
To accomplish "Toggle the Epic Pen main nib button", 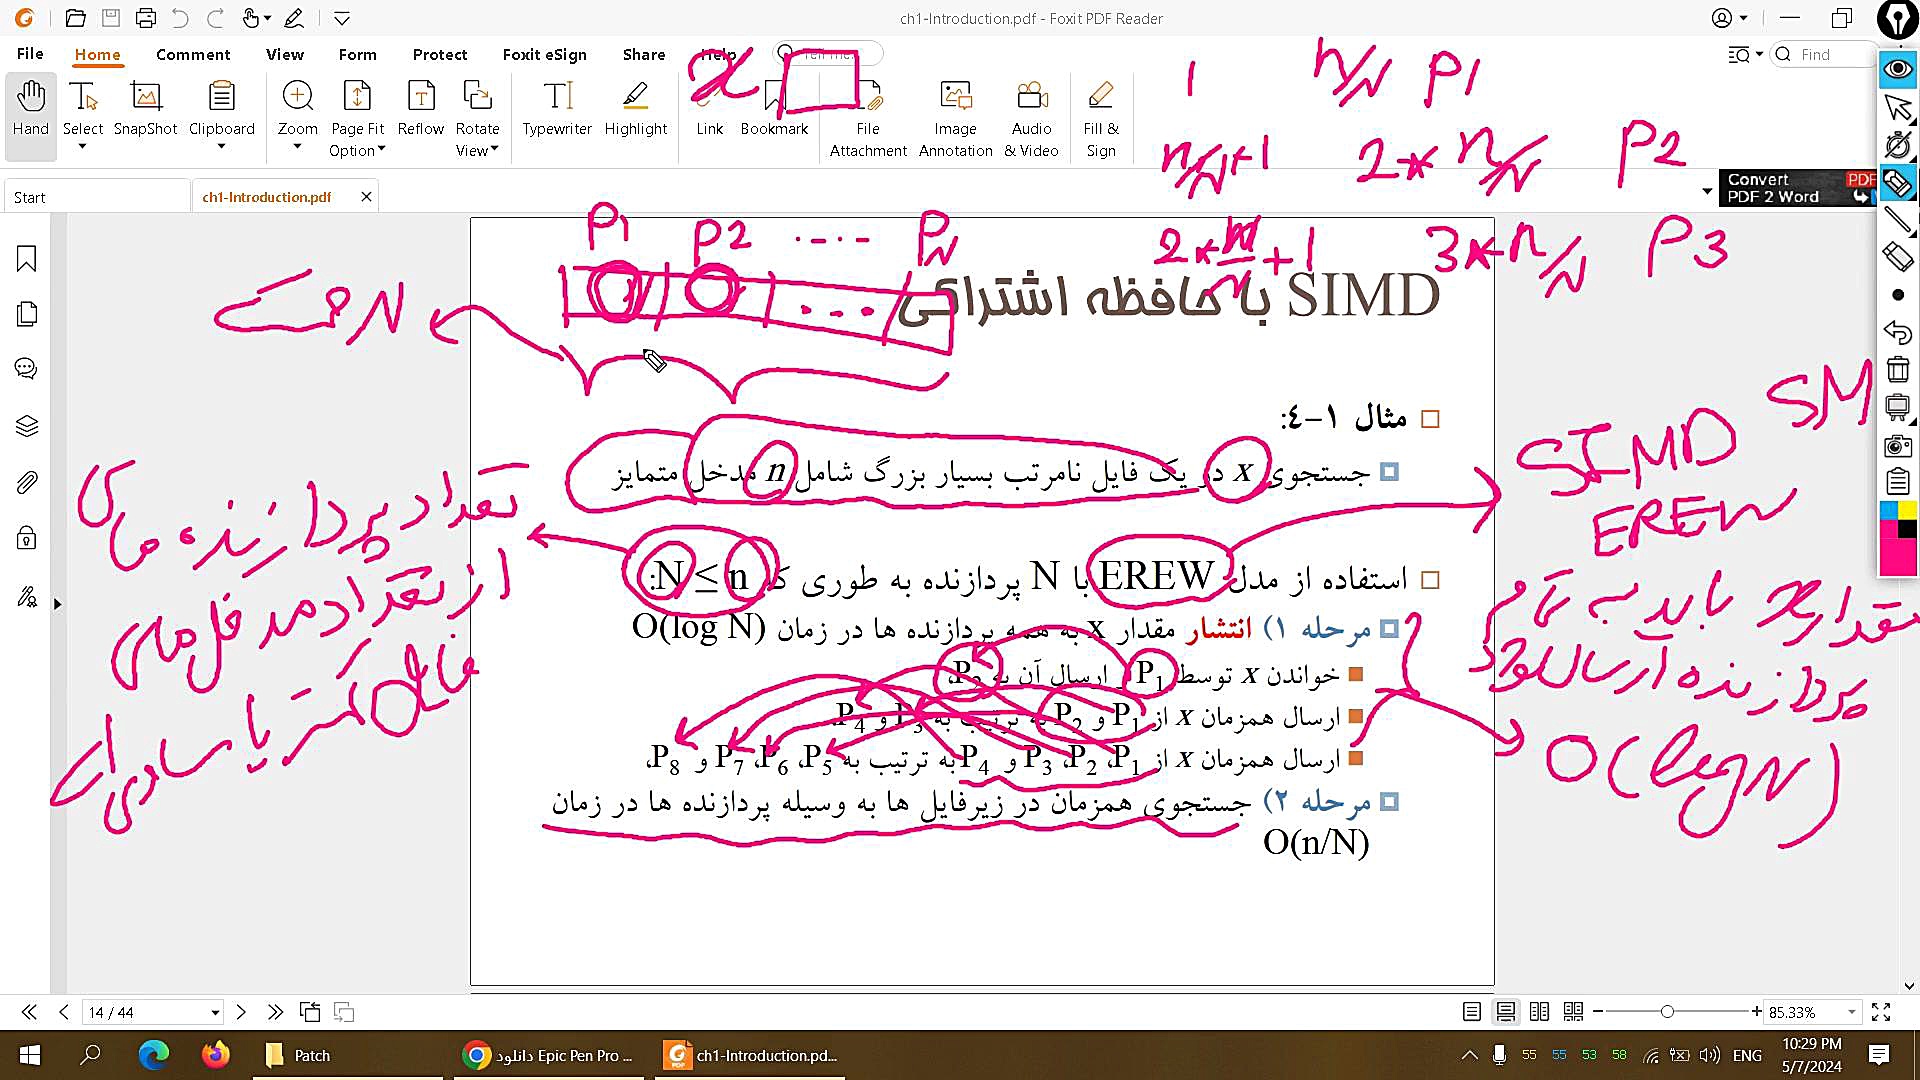I will point(1897,20).
